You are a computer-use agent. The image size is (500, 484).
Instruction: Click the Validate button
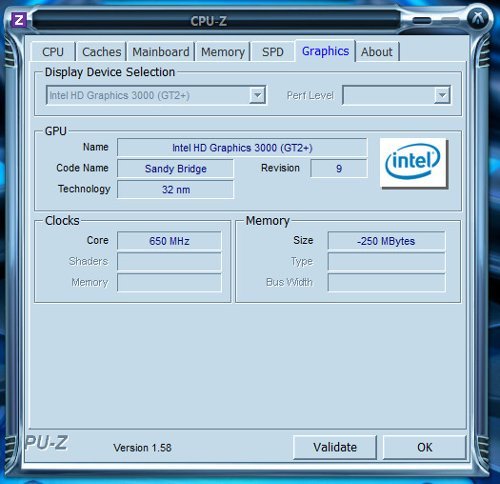point(335,447)
